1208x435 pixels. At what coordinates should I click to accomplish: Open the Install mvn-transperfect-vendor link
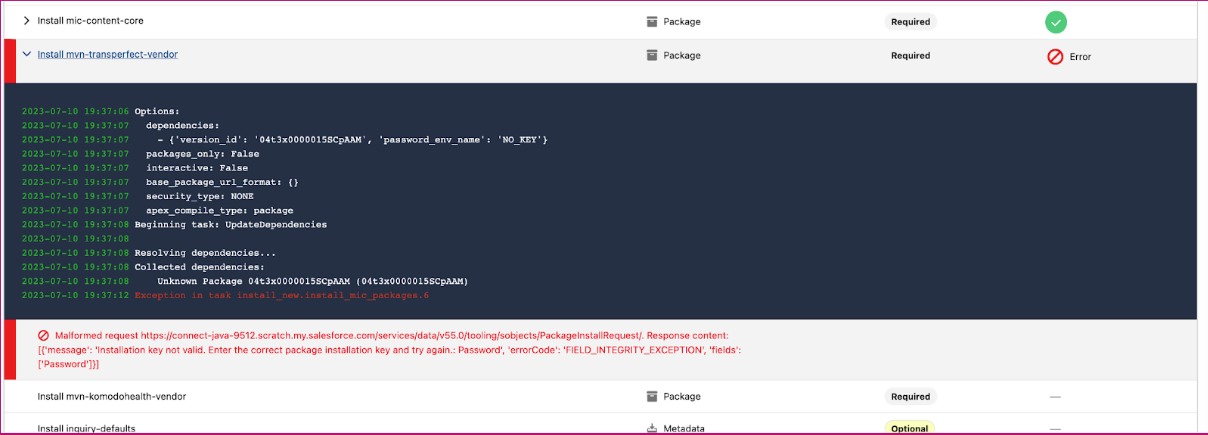point(107,55)
